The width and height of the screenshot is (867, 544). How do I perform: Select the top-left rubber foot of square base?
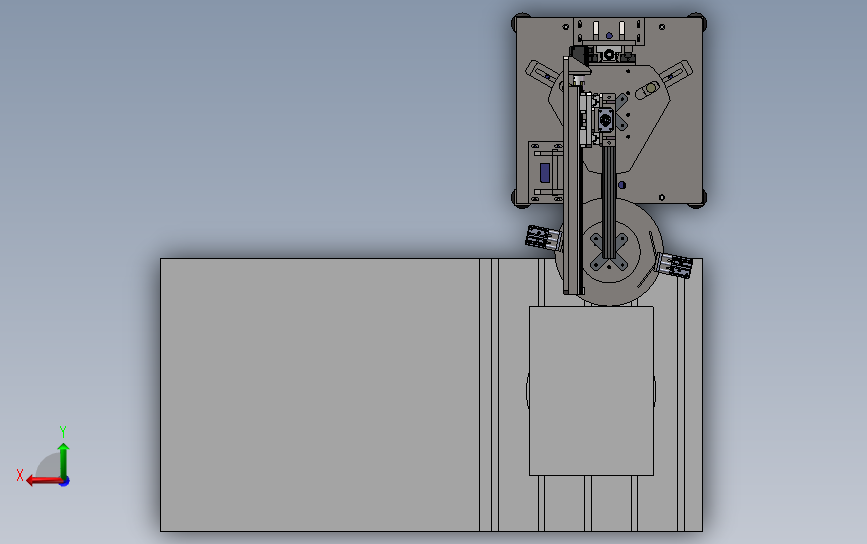pyautogui.click(x=520, y=23)
